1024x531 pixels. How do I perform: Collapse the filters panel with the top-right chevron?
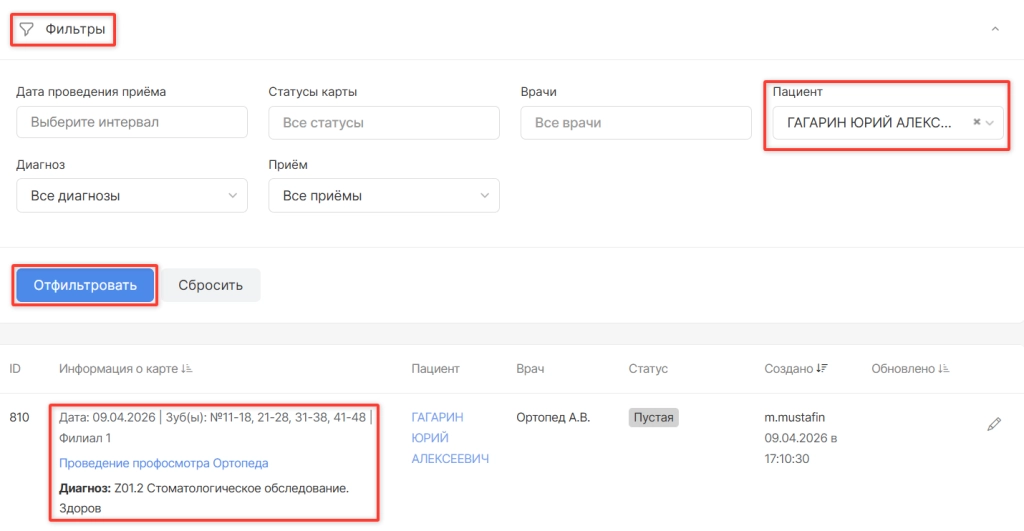click(x=994, y=29)
